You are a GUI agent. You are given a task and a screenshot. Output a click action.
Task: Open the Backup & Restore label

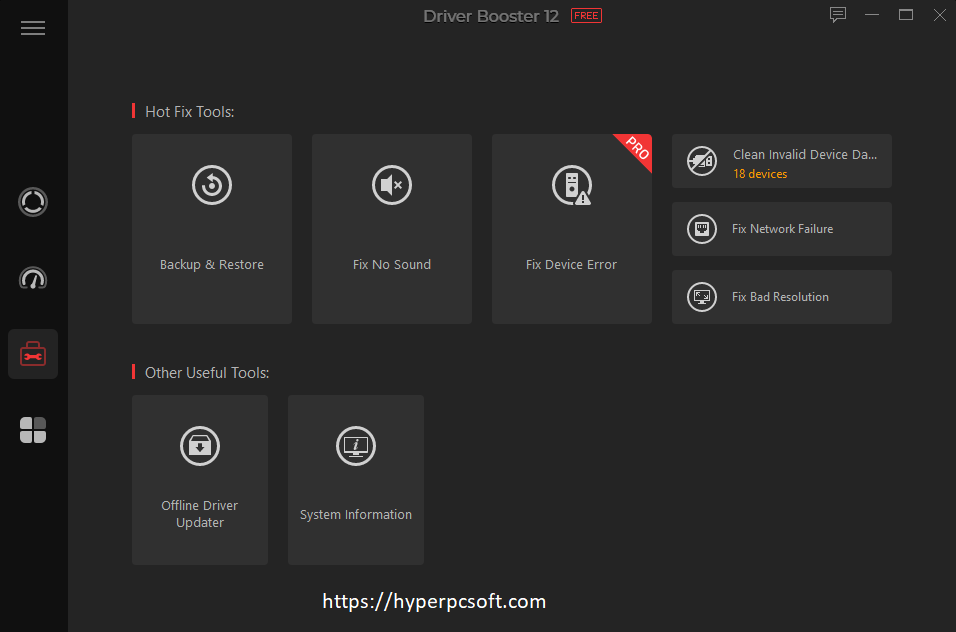point(212,265)
